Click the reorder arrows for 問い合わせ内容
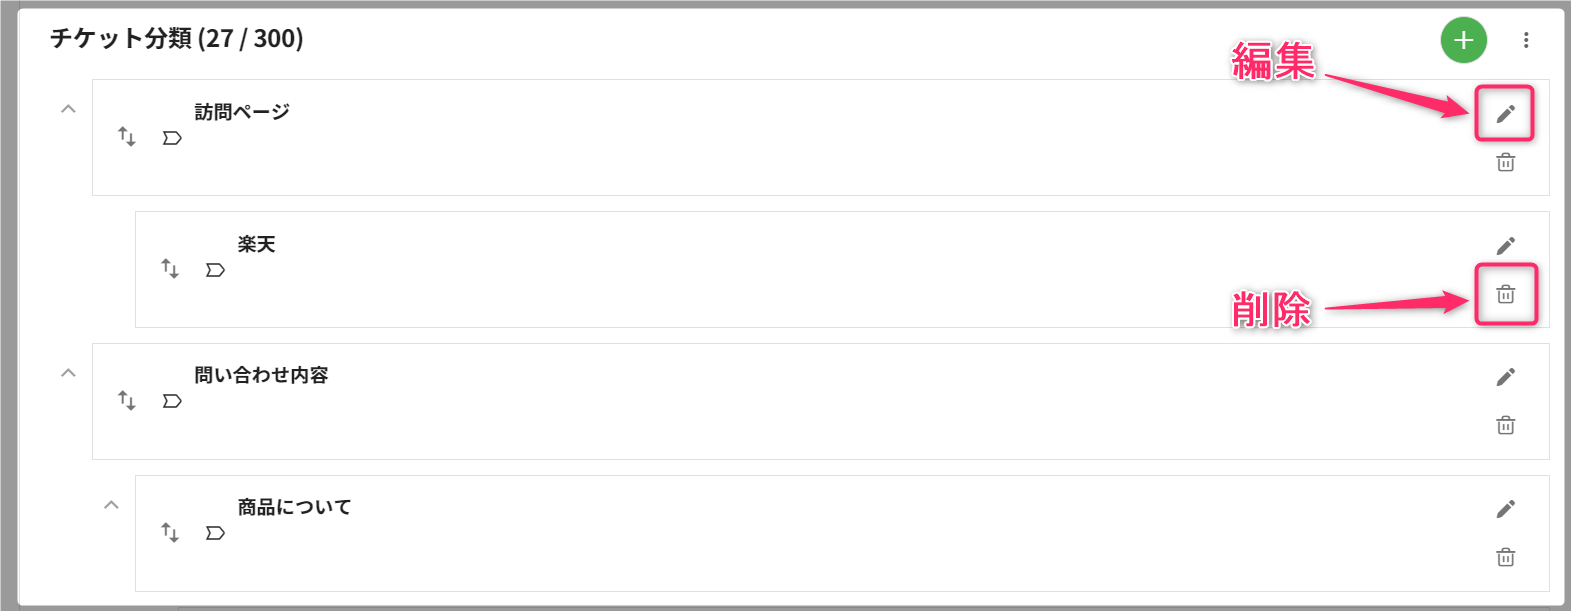This screenshot has height=611, width=1571. [x=127, y=400]
